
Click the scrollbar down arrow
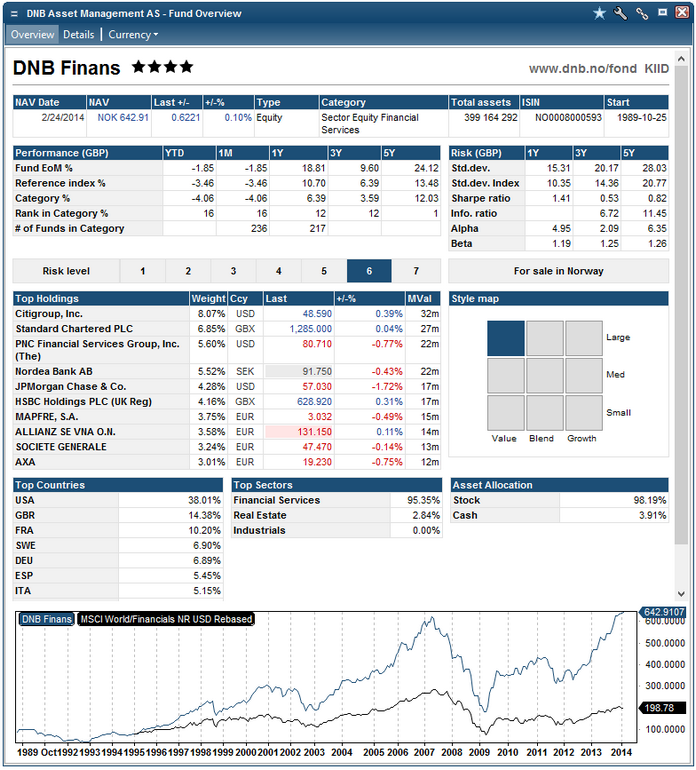[x=681, y=593]
